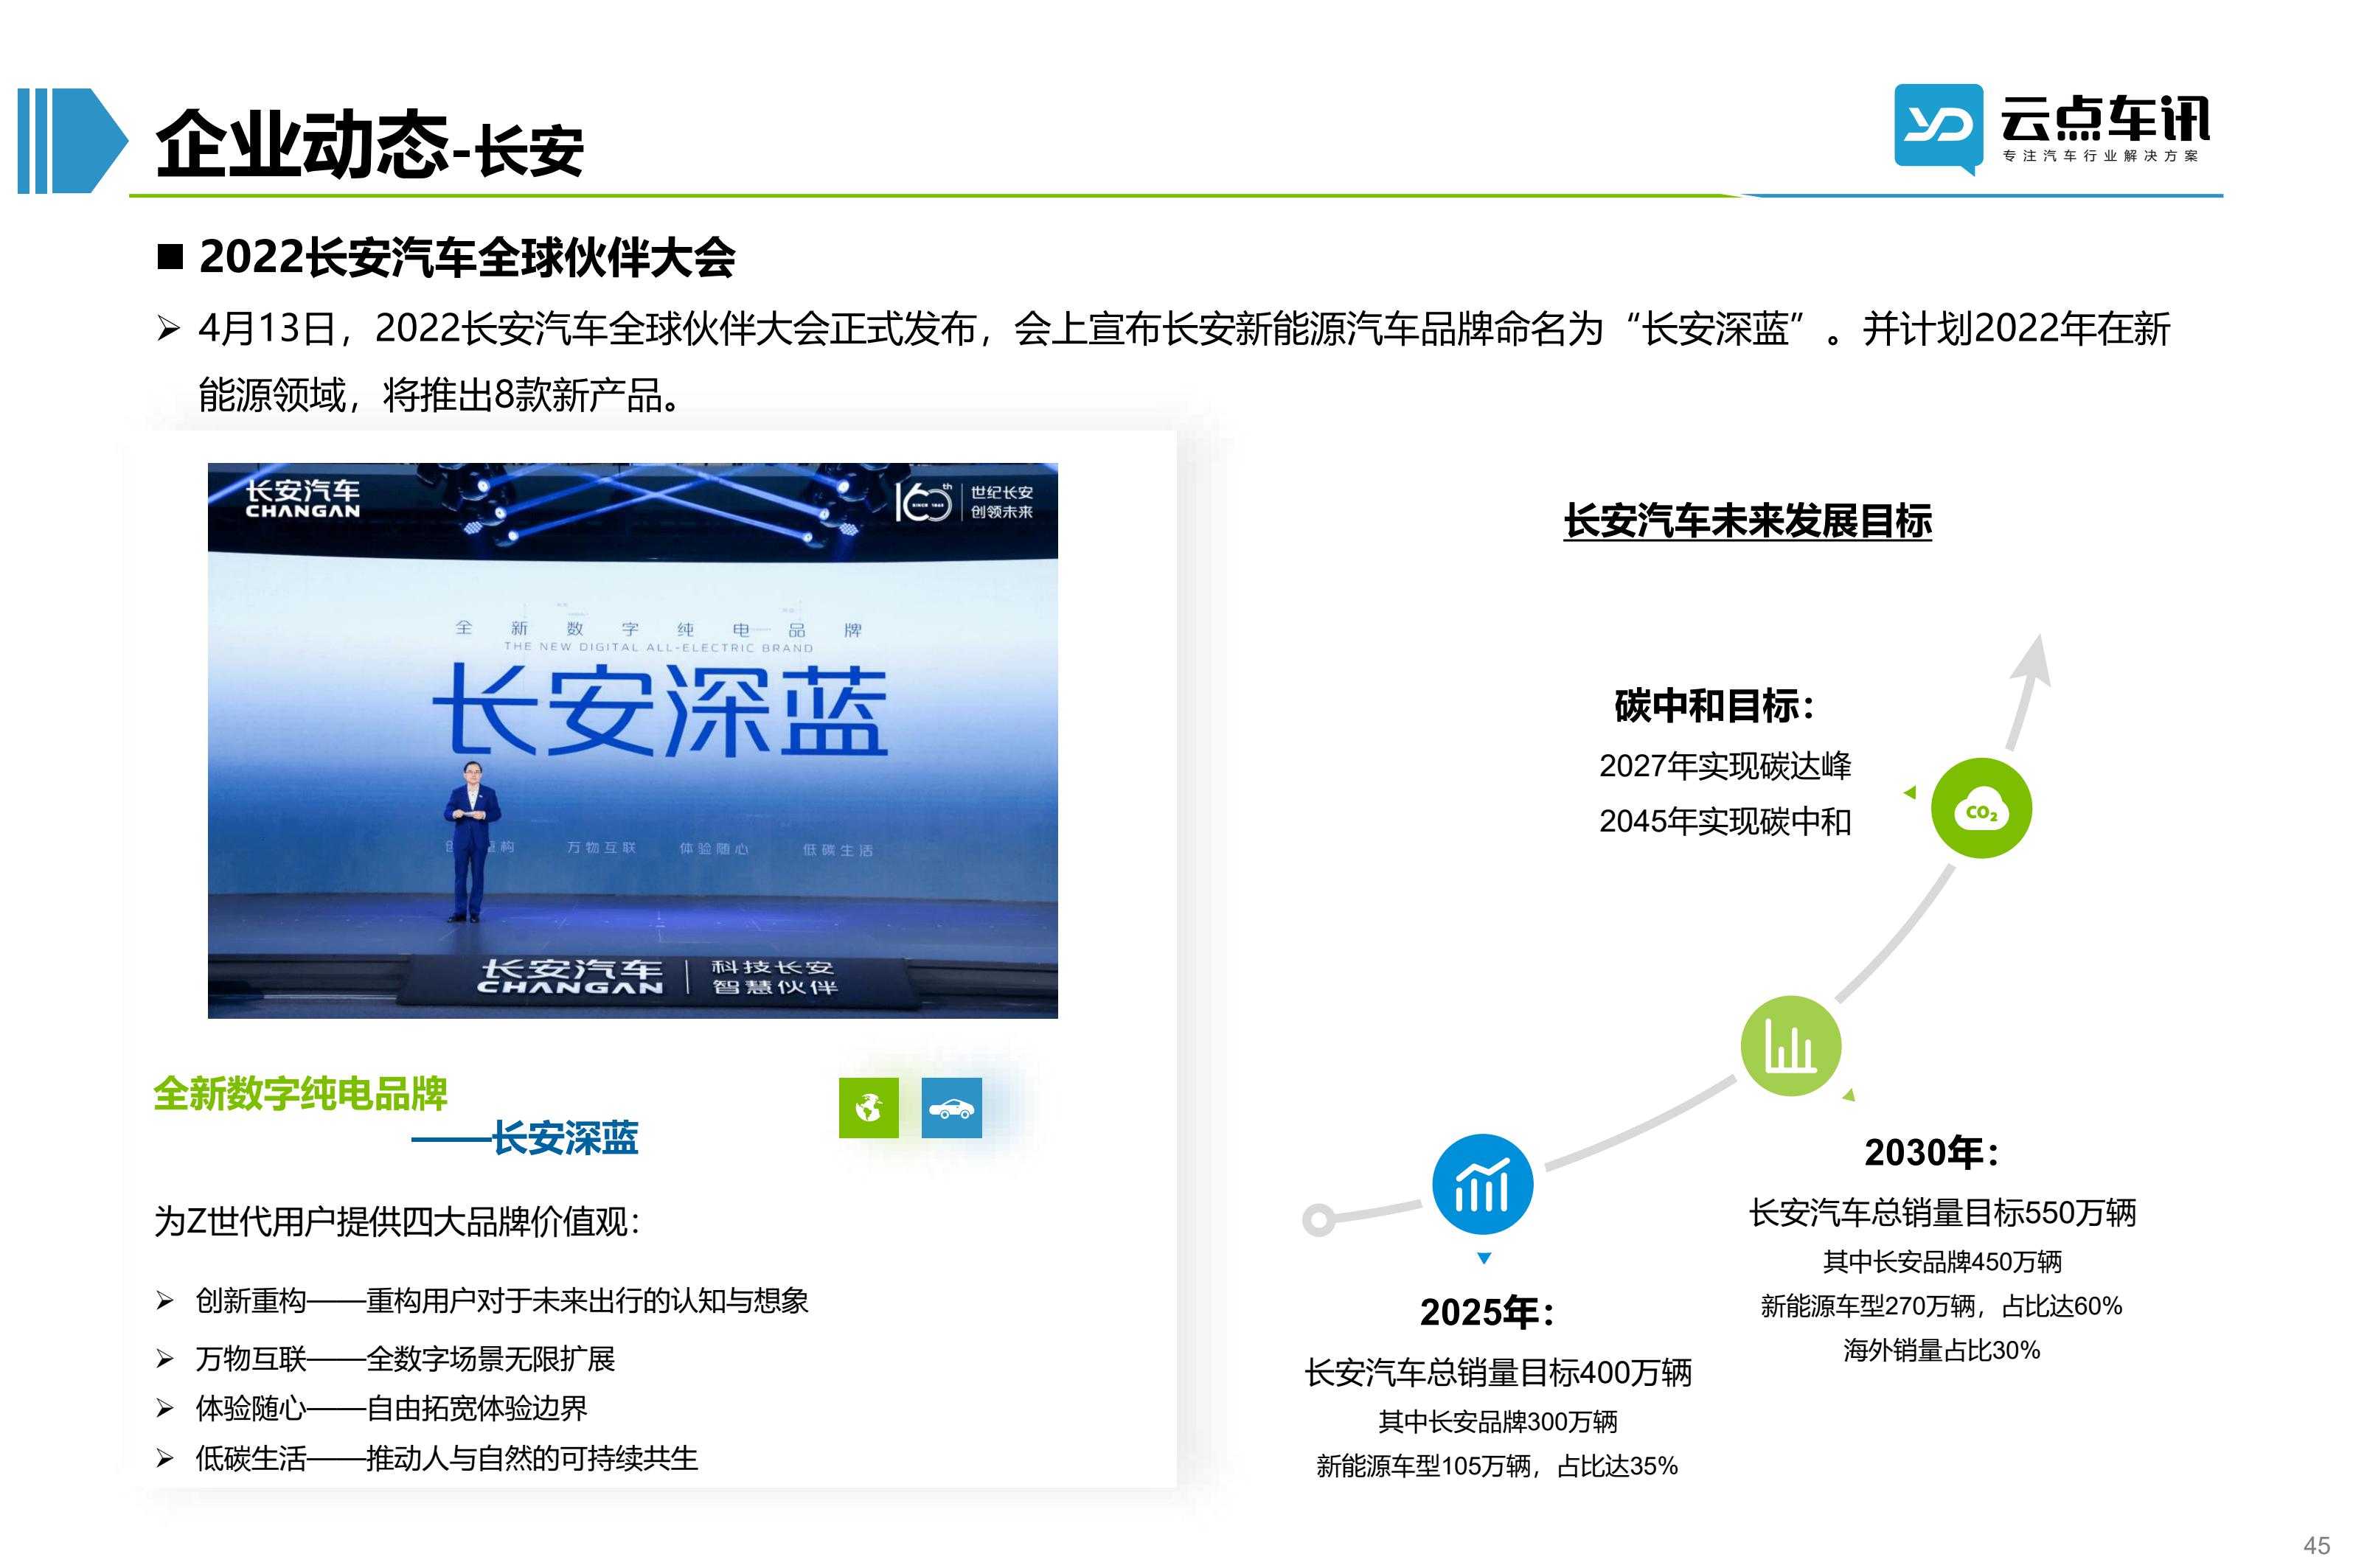Click the blue growth chart icon
Viewport: 2353px width, 1568px height.
point(1482,1184)
